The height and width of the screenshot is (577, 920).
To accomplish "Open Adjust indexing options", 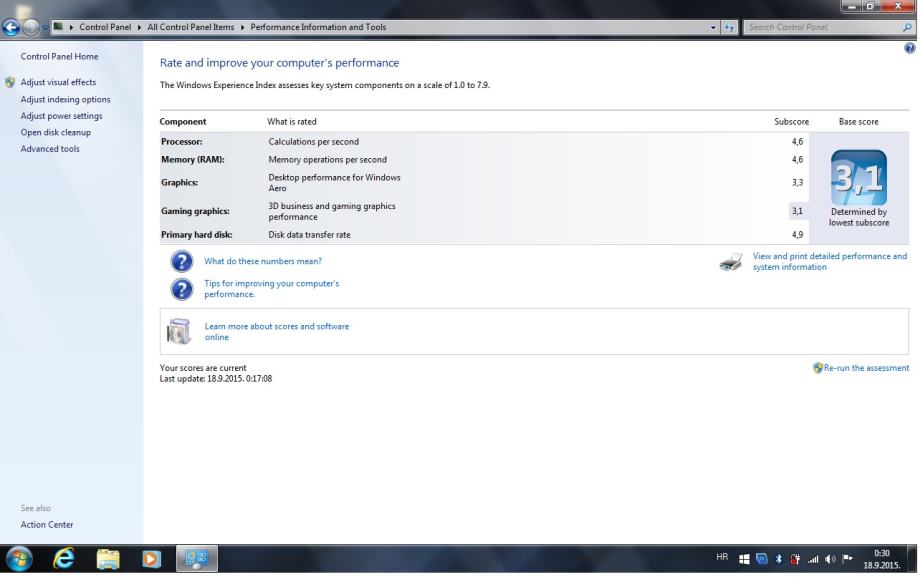I will [x=65, y=99].
